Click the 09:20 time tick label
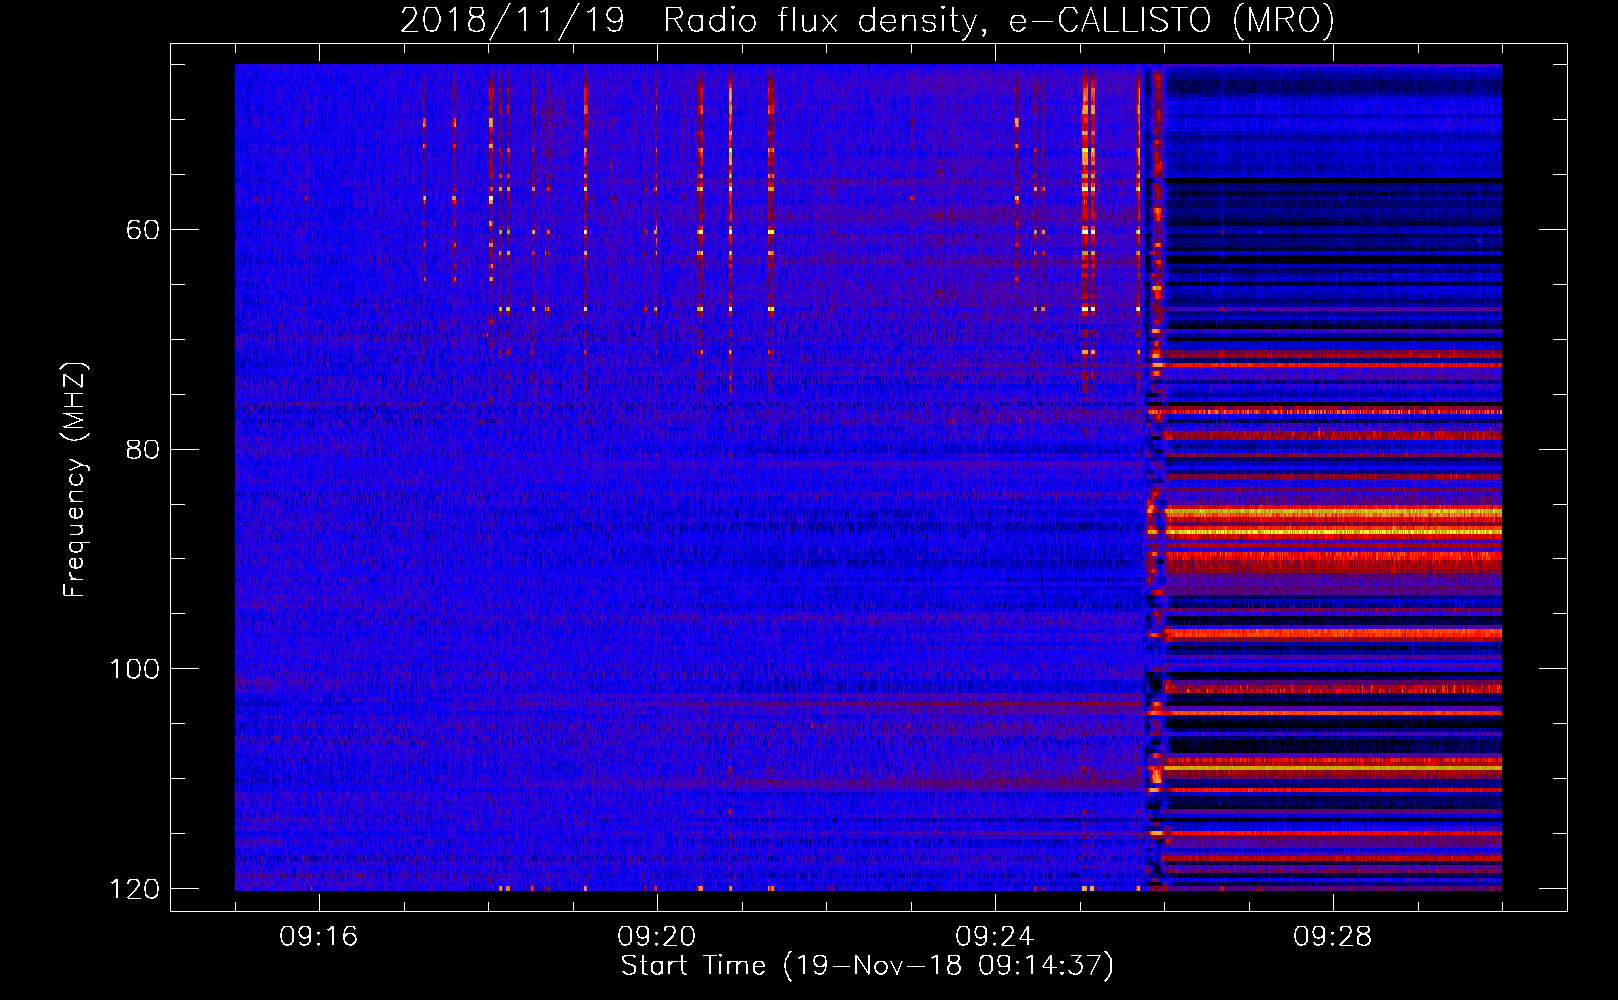 click(x=657, y=937)
